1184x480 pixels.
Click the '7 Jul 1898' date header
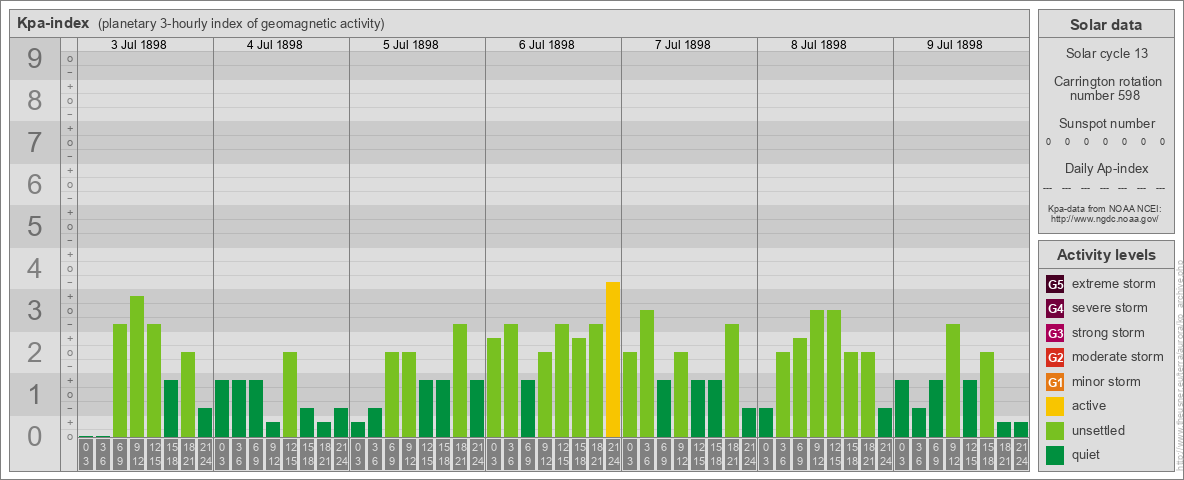point(683,45)
